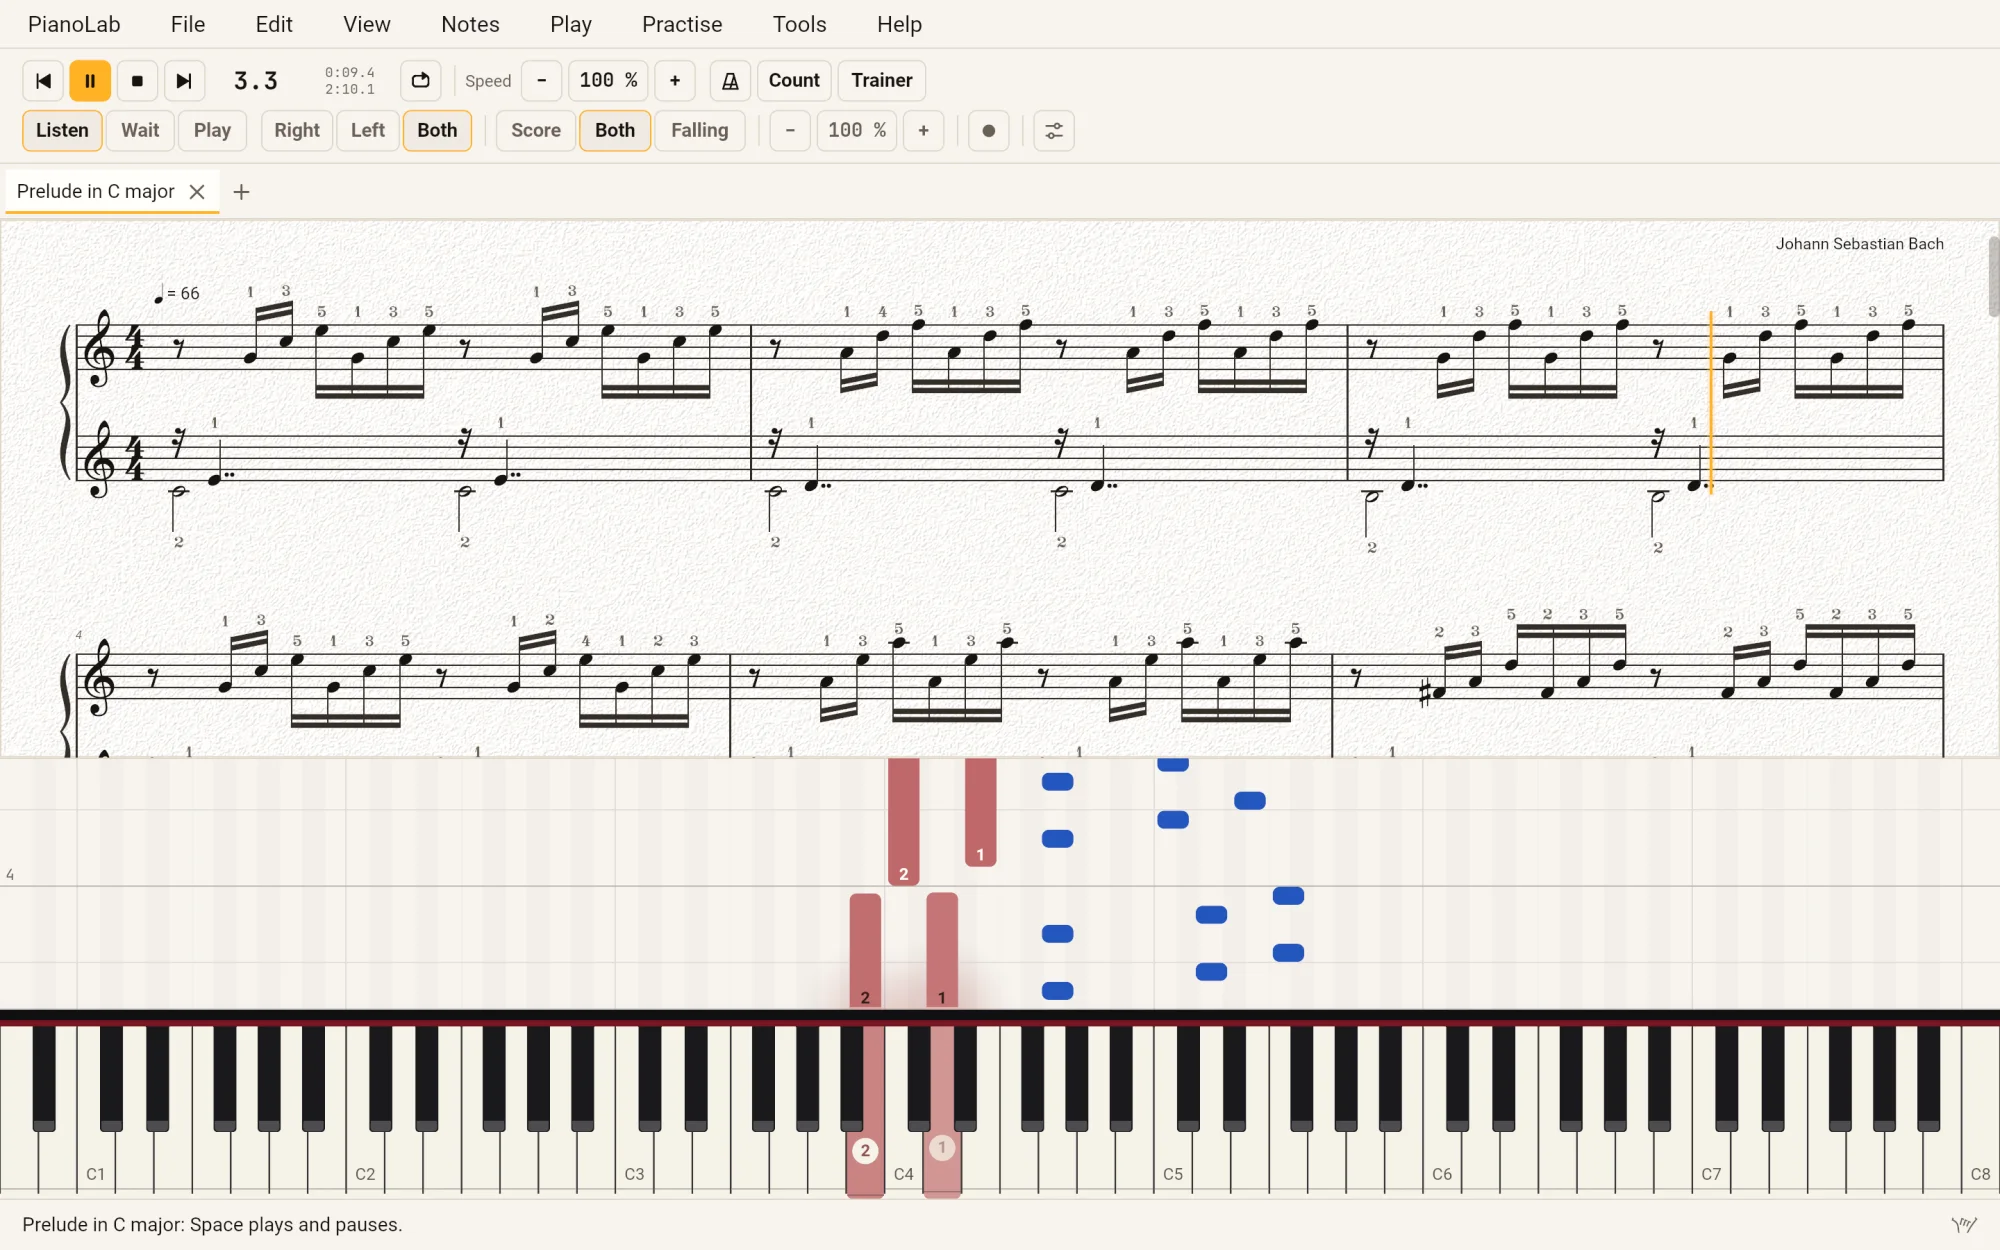Screen dimensions: 2000x1250
Task: Decrease playback speed with minus
Action: pos(542,81)
